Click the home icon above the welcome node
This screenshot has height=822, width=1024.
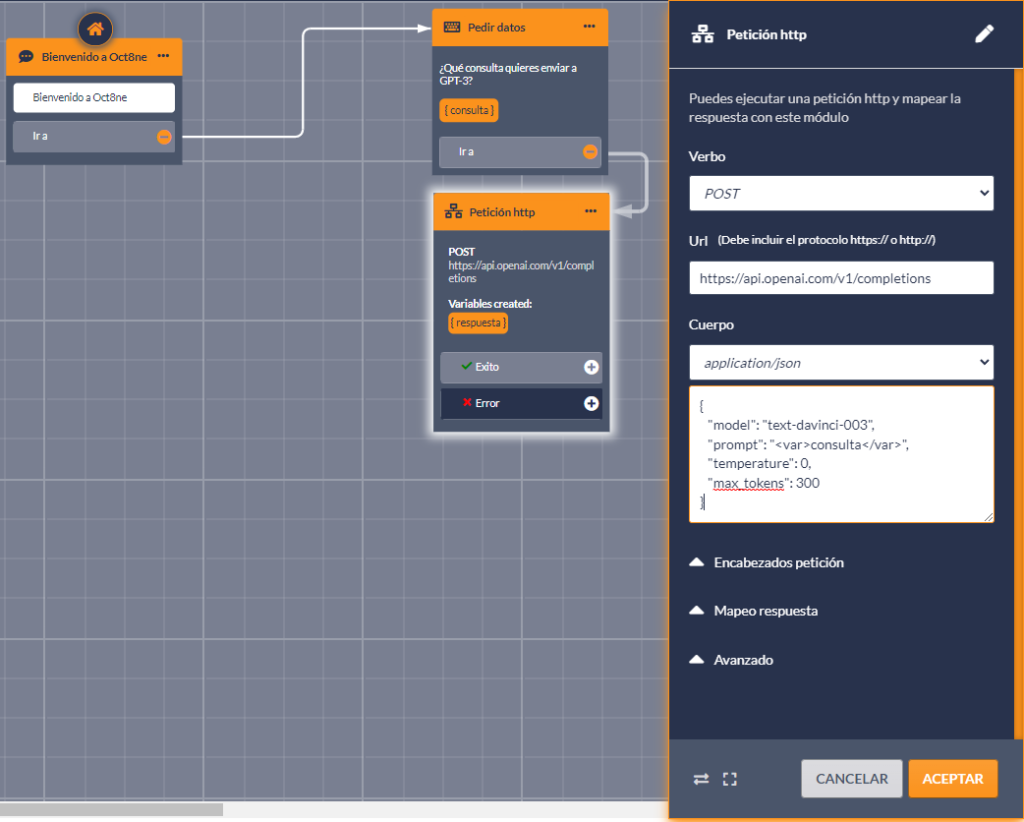(95, 29)
